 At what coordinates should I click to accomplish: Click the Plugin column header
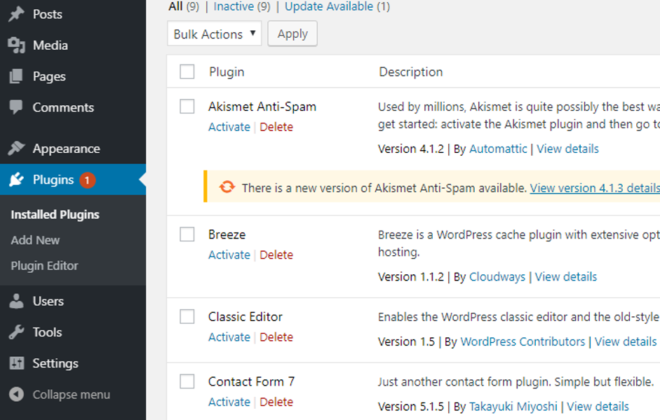coord(226,72)
